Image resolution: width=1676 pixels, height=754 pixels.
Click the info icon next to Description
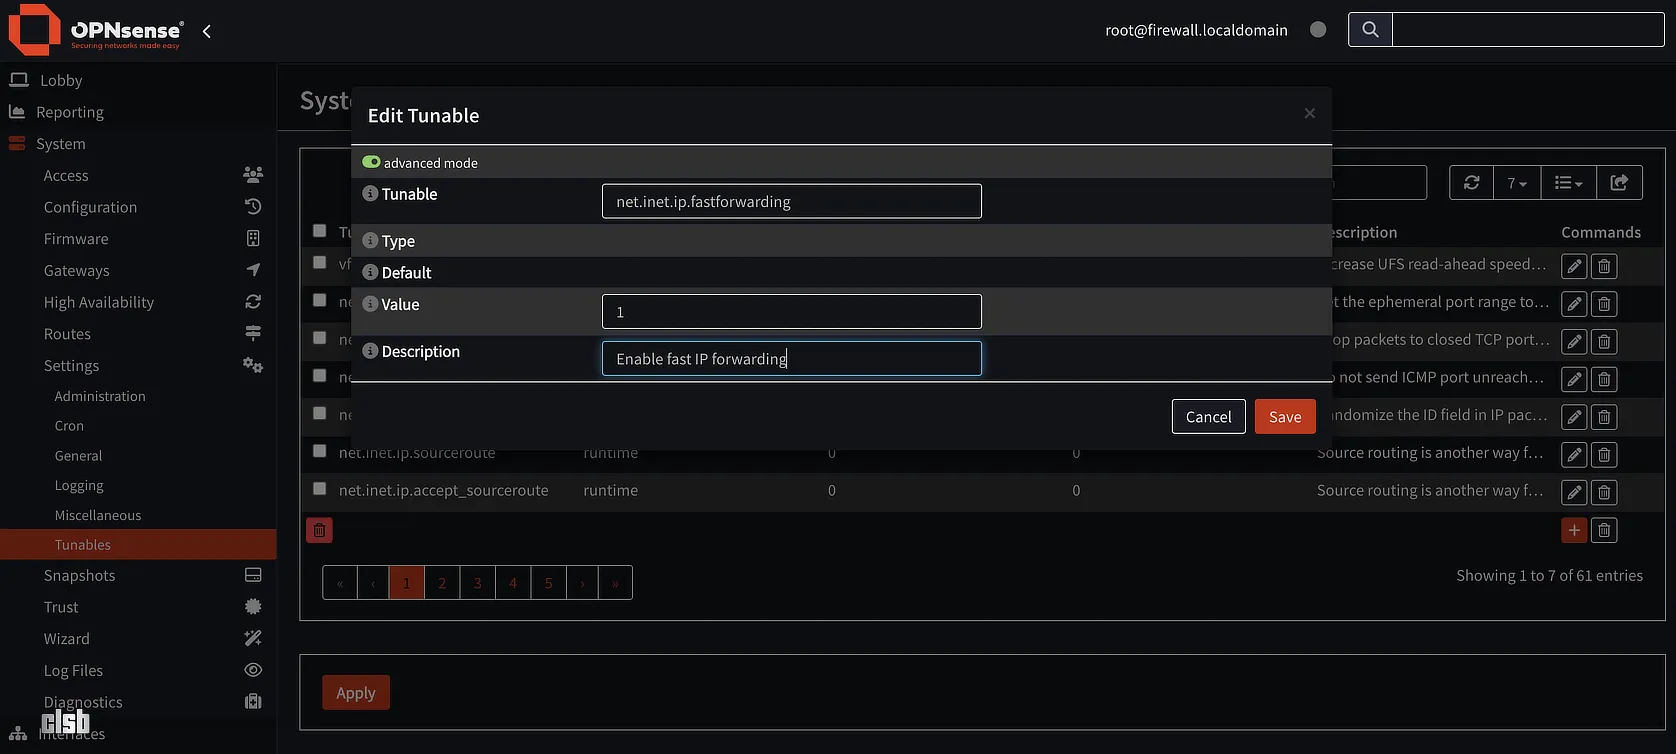(x=370, y=351)
